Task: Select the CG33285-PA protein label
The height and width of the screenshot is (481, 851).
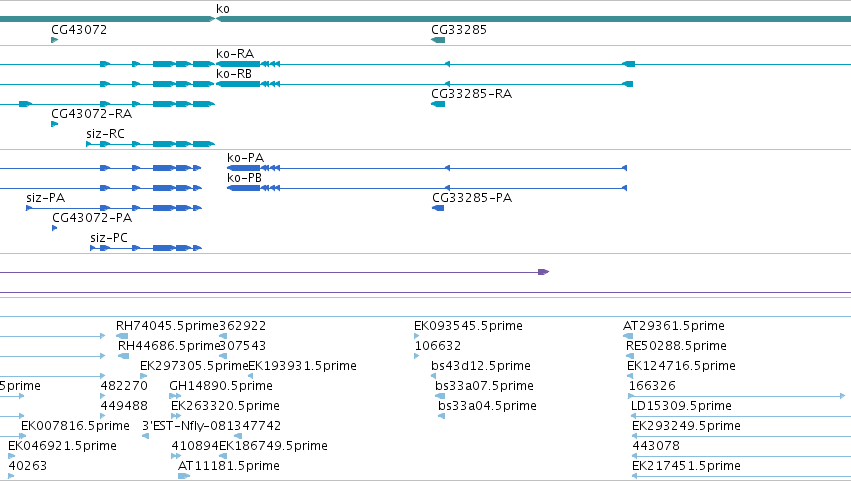Action: point(472,198)
